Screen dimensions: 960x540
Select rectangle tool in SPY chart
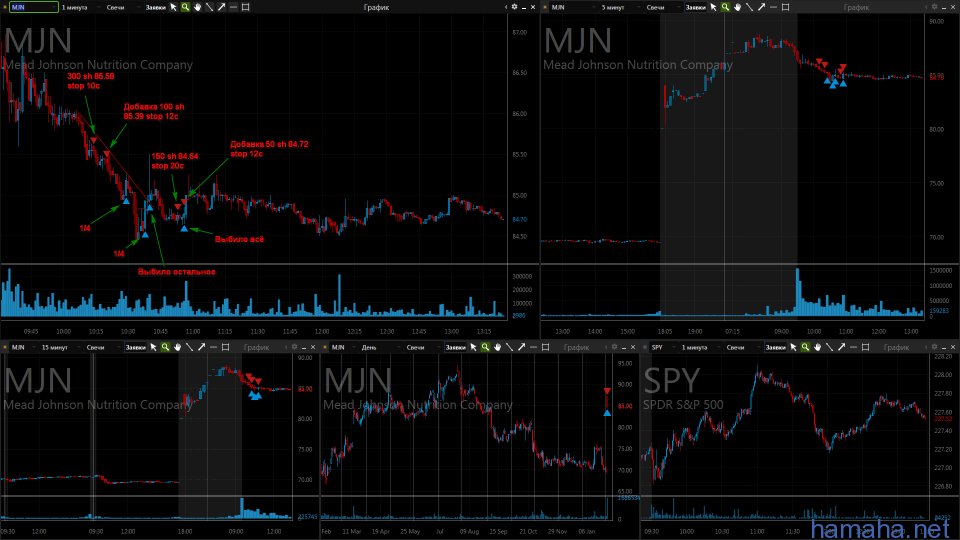pyautogui.click(x=866, y=347)
